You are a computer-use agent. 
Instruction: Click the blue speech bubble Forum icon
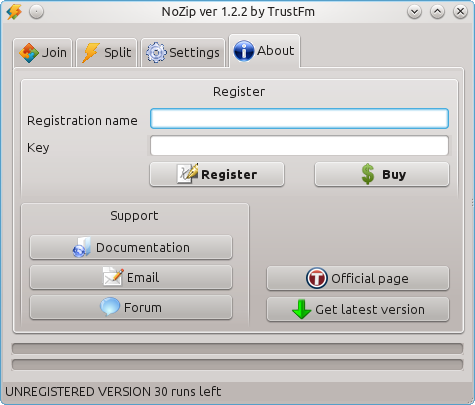tap(110, 307)
